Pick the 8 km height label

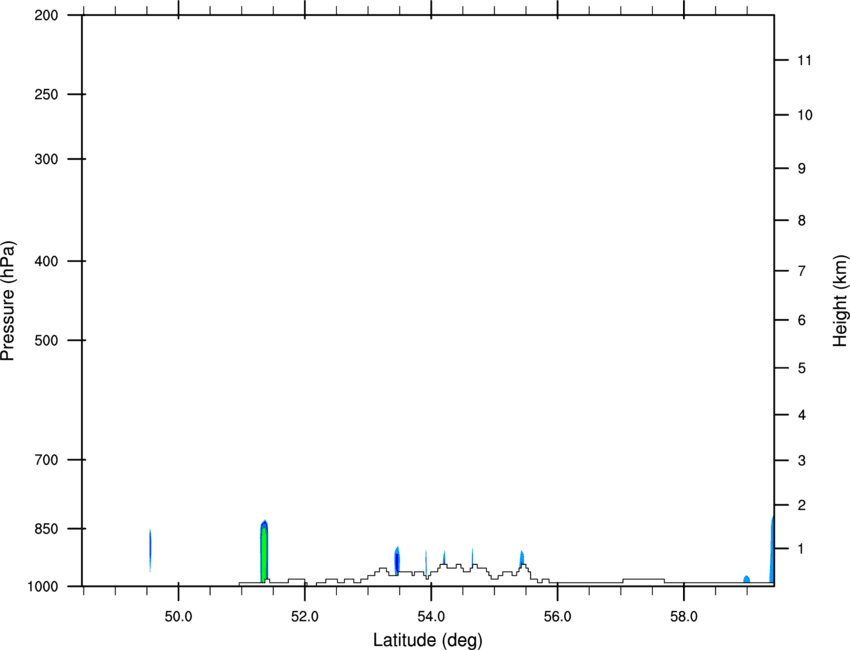[802, 220]
